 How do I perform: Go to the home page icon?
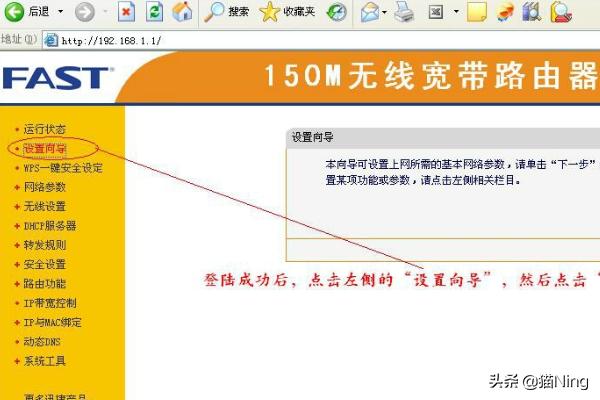point(182,11)
